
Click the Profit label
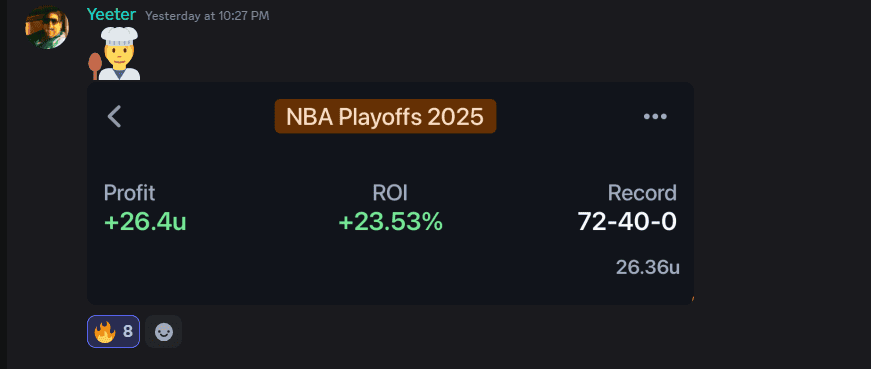tap(129, 193)
